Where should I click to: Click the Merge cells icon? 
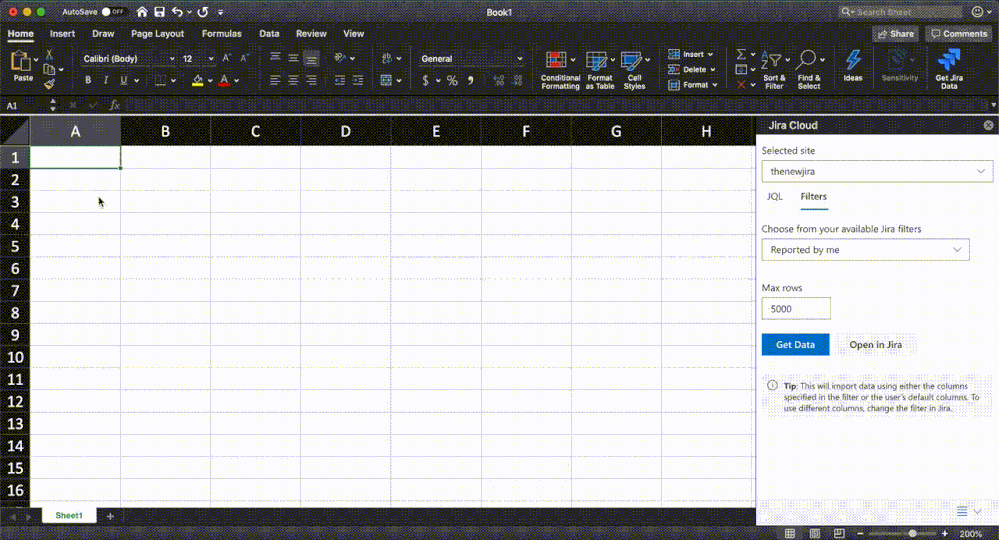pos(385,80)
